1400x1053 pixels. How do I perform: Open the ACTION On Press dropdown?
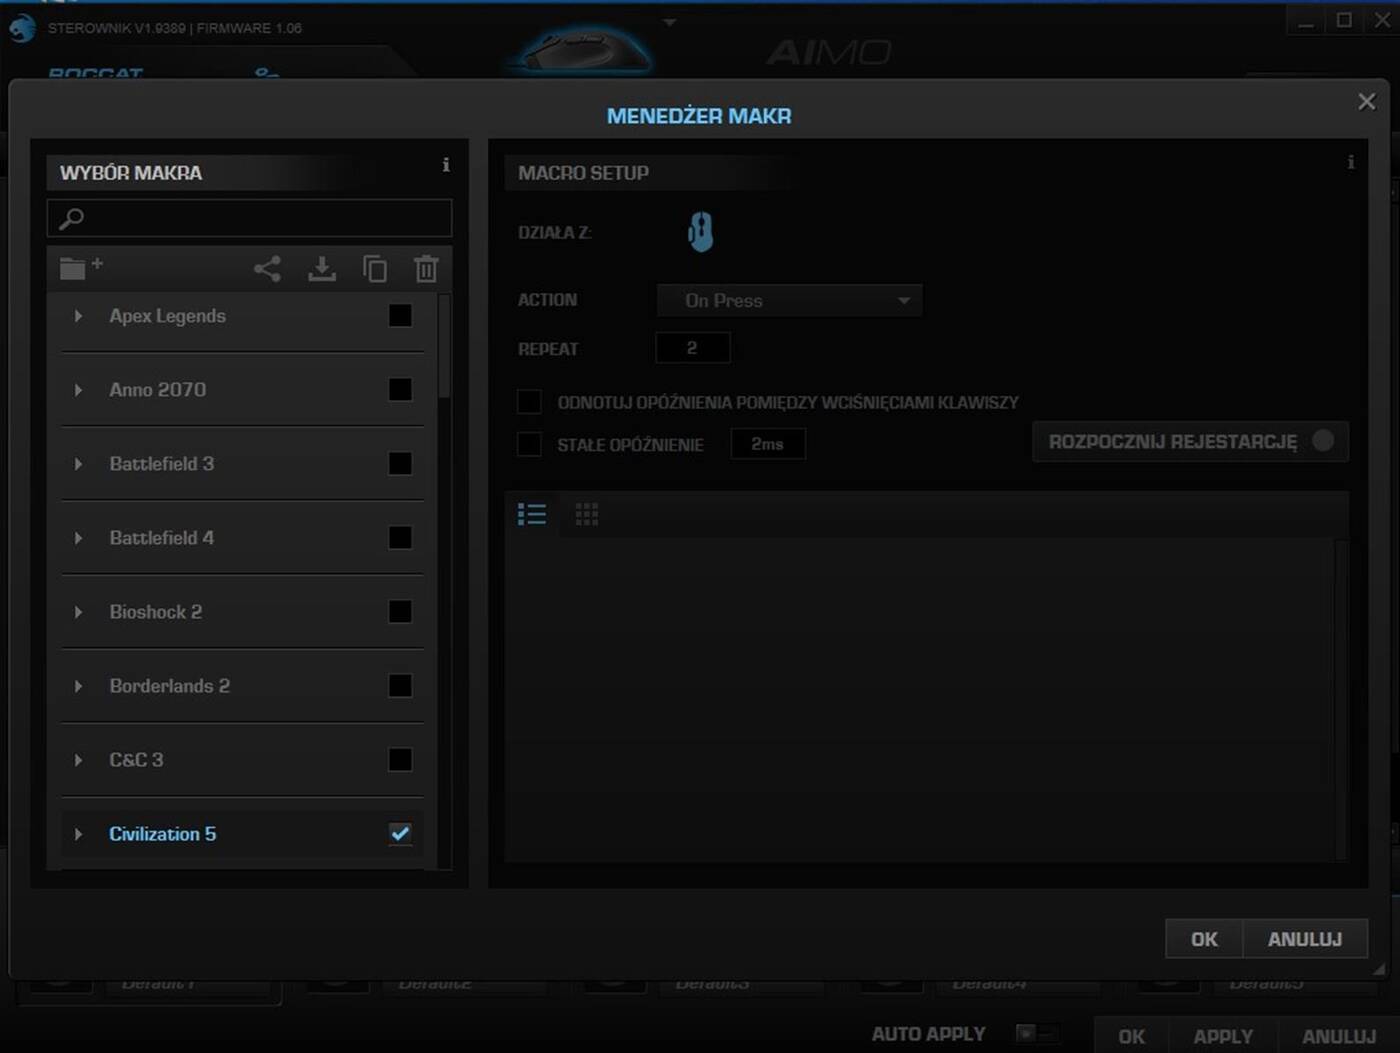pos(789,300)
